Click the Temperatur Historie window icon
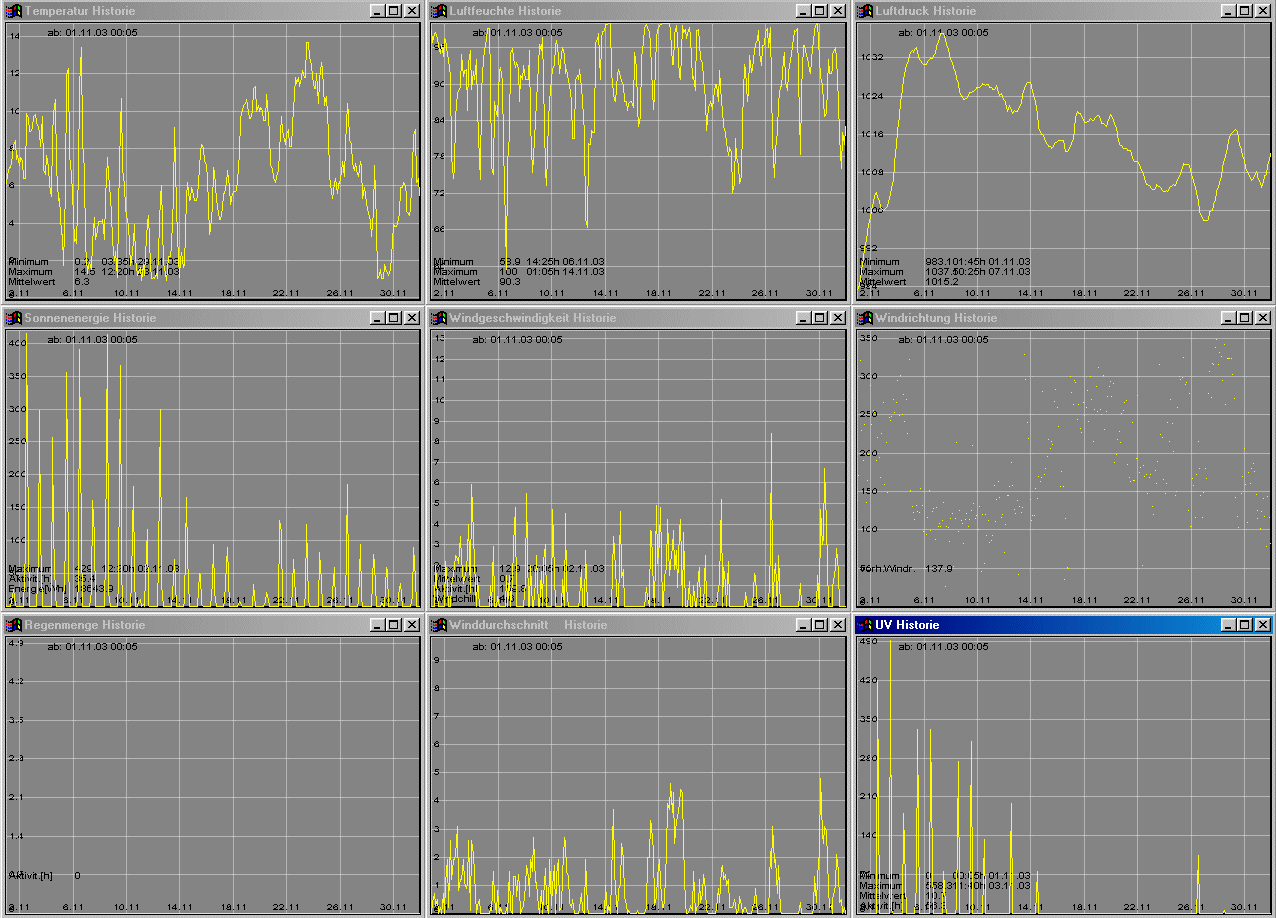Screen dimensions: 1276x918 pos(14,11)
